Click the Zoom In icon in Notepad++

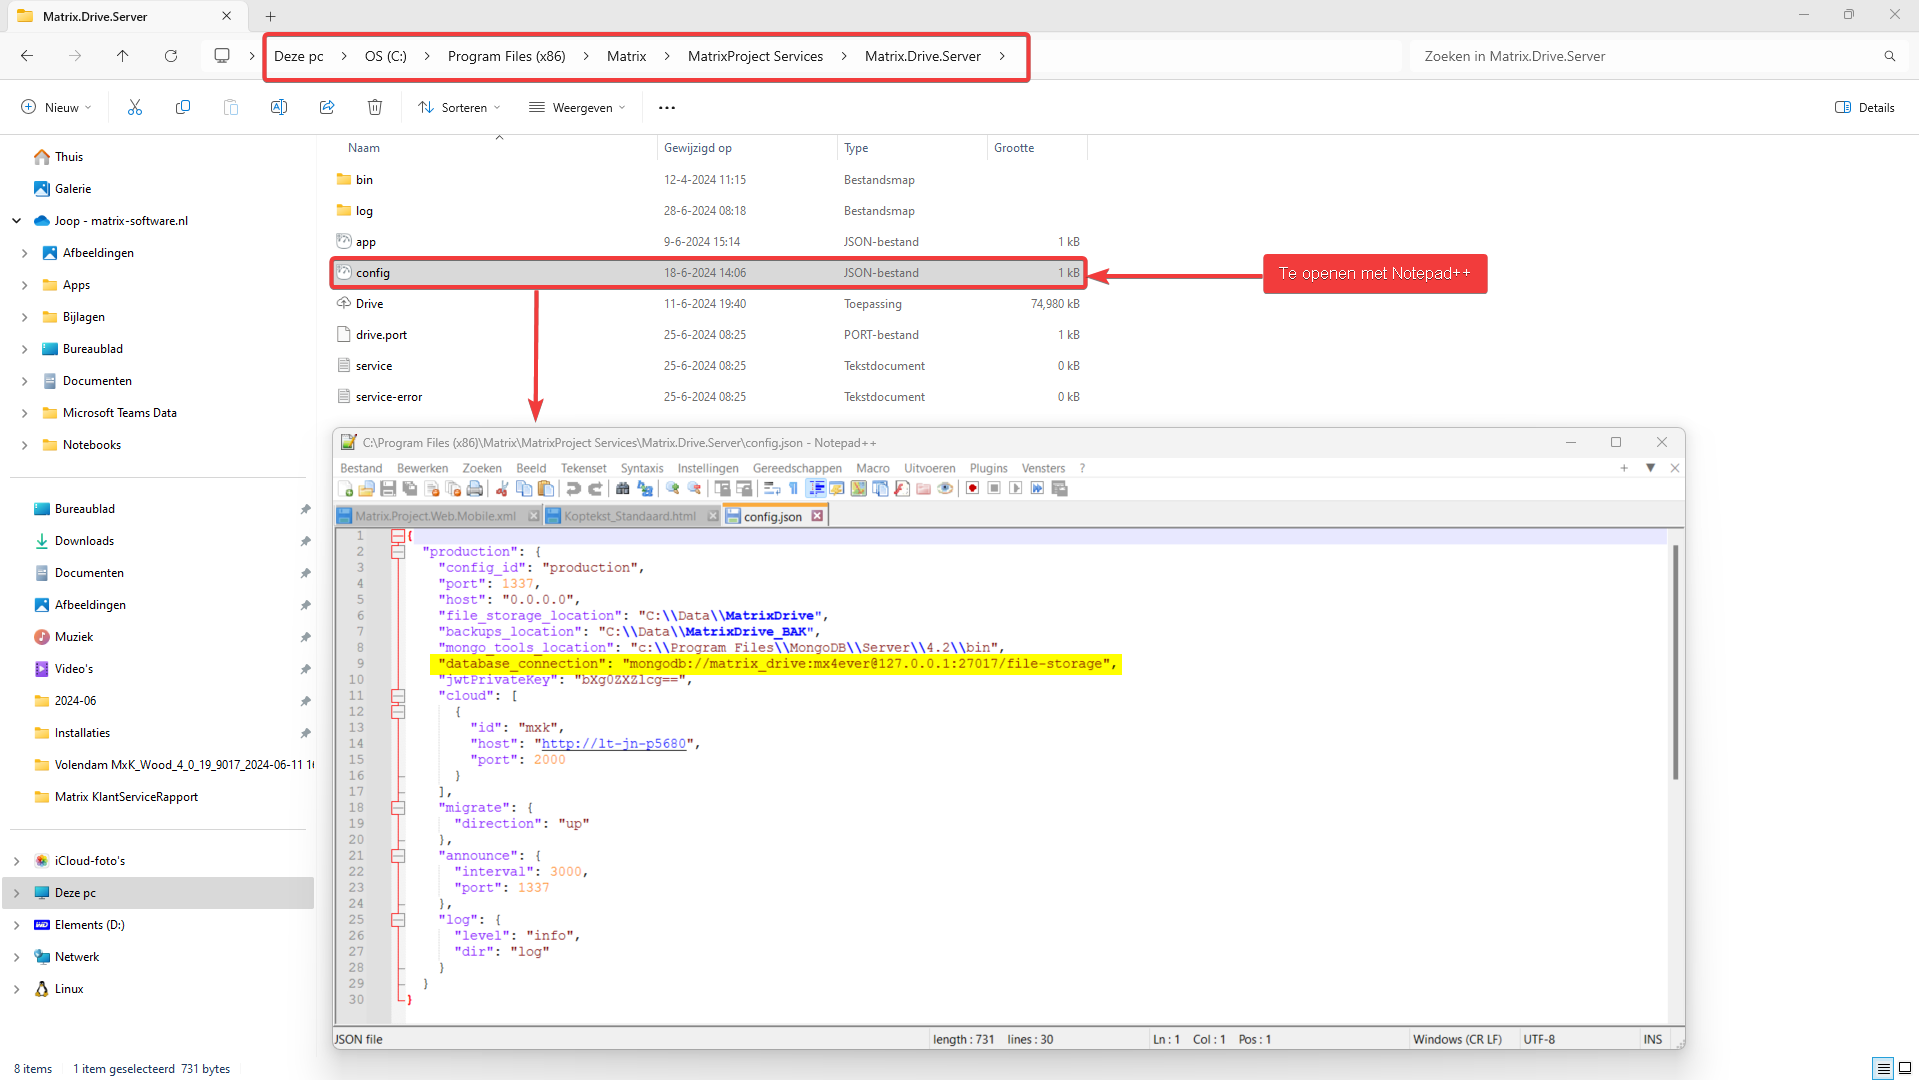click(673, 488)
